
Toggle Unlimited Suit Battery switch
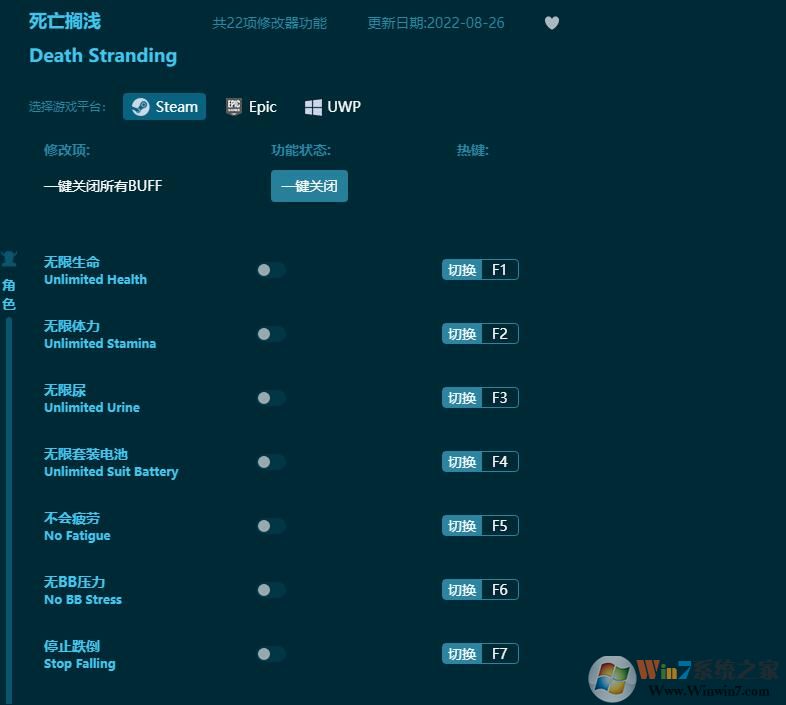click(271, 462)
